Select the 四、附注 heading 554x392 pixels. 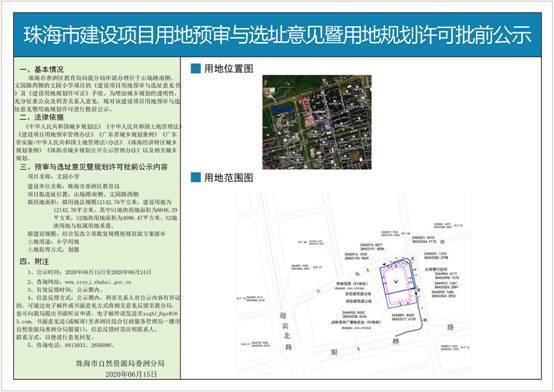tap(34, 262)
